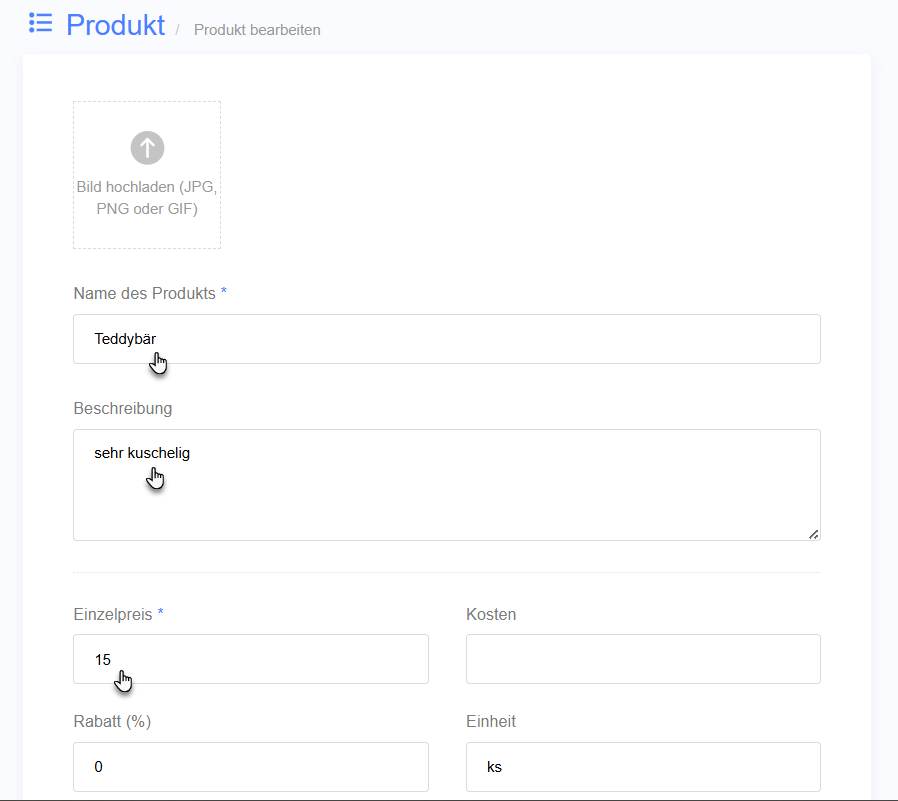Screen dimensions: 898x801
Task: Click the Beschreibung label
Action: [123, 408]
